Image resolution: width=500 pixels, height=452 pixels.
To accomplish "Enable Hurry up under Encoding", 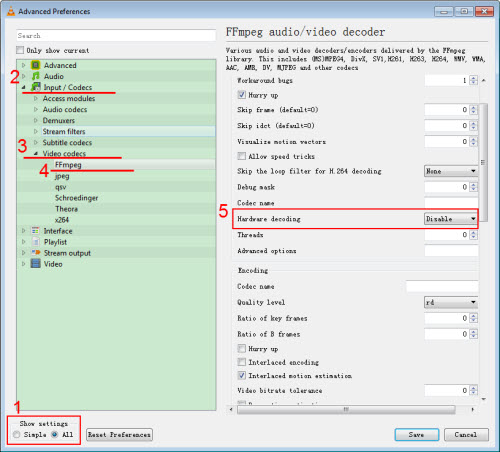I will coord(242,349).
